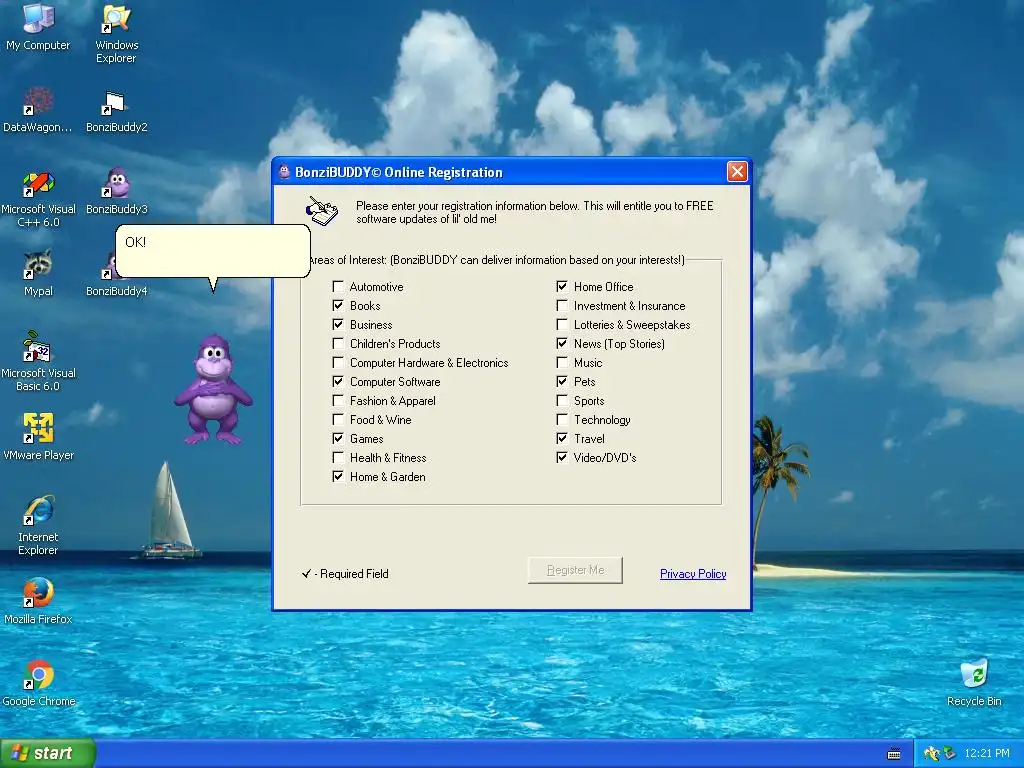Open the Start menu
Image resolution: width=1024 pixels, height=768 pixels.
coord(48,753)
